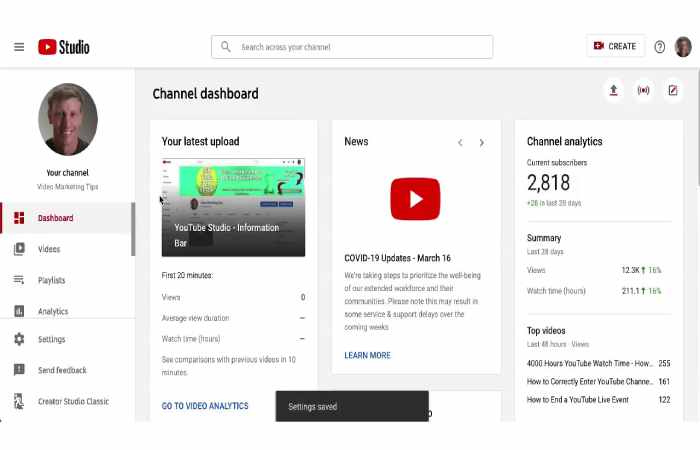Click the Settings gear icon
This screenshot has width=700, height=450.
[19, 339]
